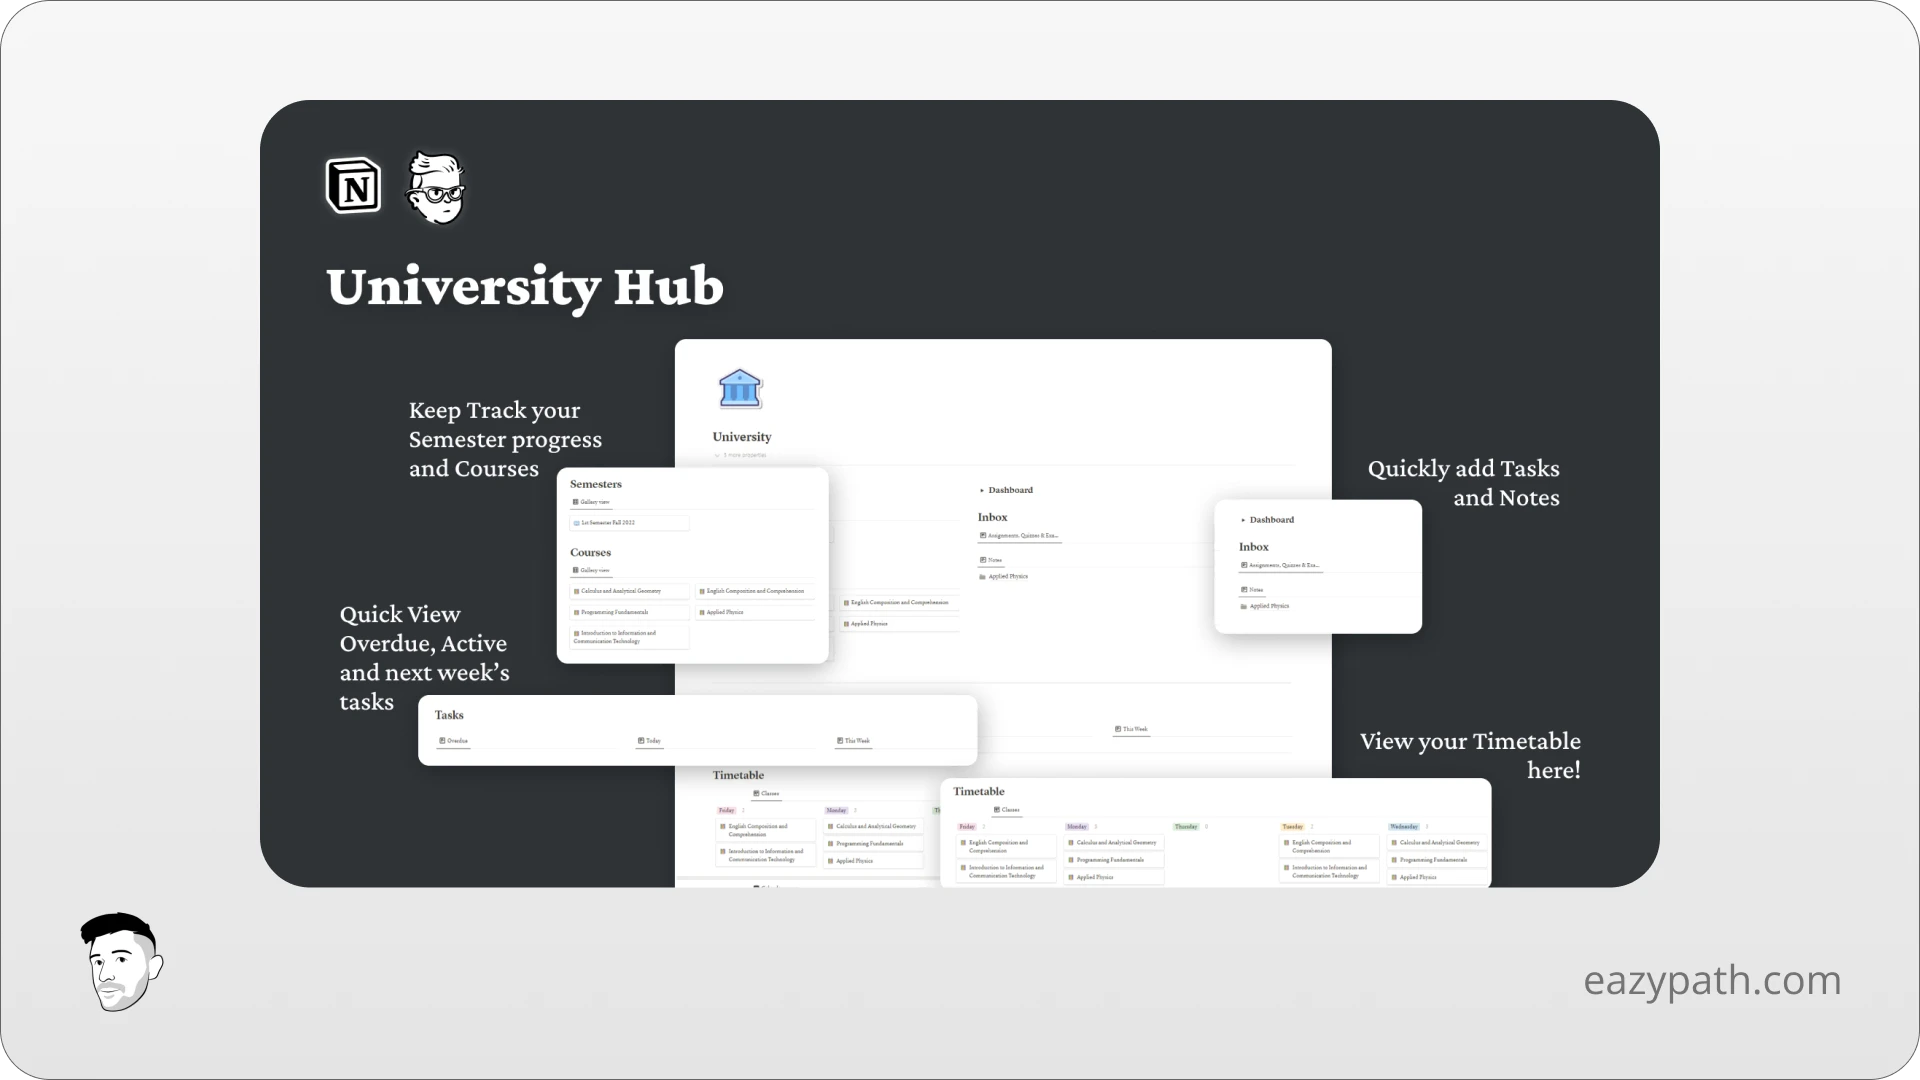Select This Week tab on the background page

(1131, 729)
